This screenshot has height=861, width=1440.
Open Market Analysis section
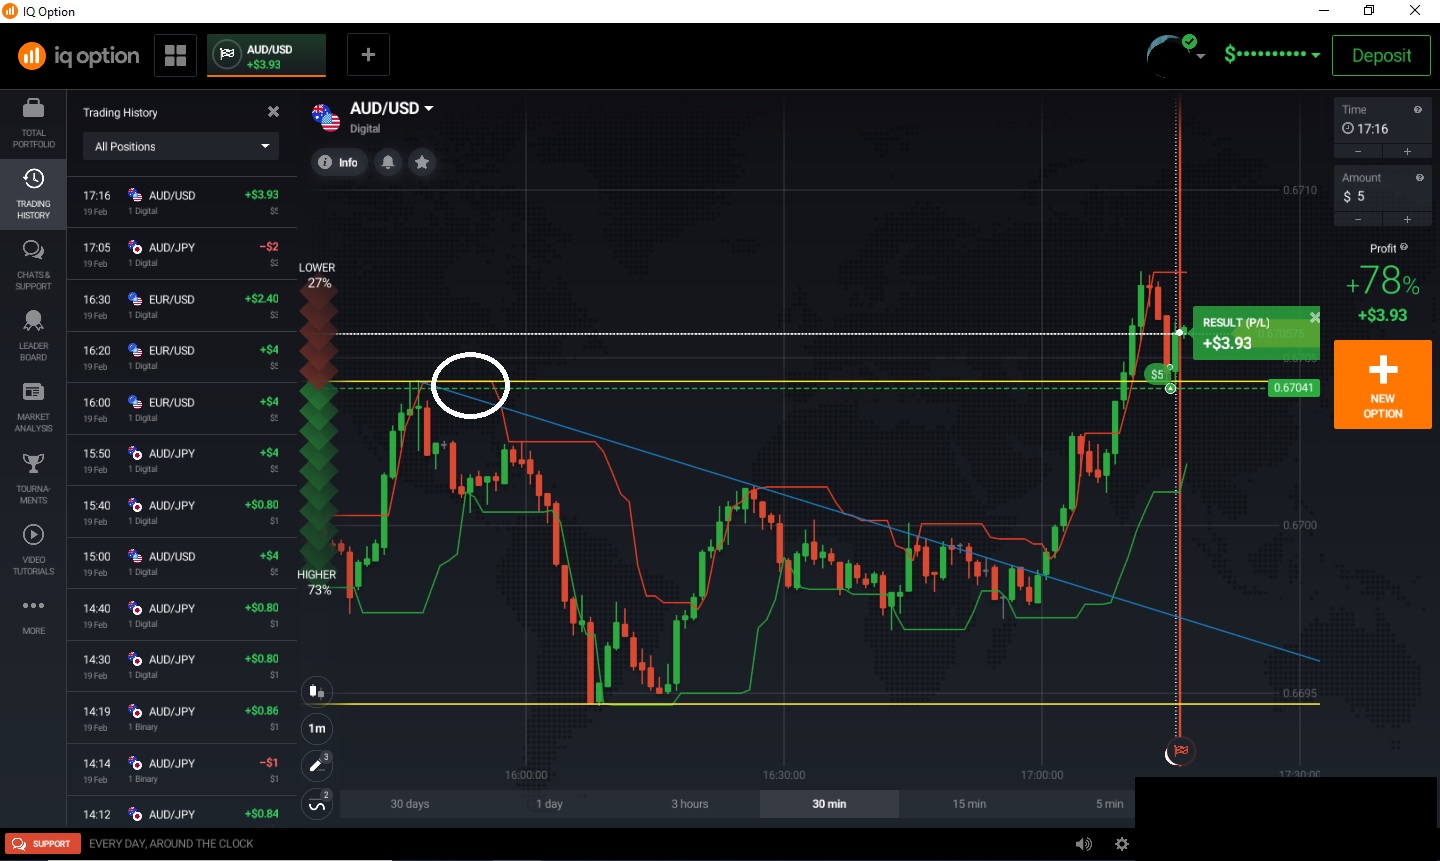tap(33, 408)
